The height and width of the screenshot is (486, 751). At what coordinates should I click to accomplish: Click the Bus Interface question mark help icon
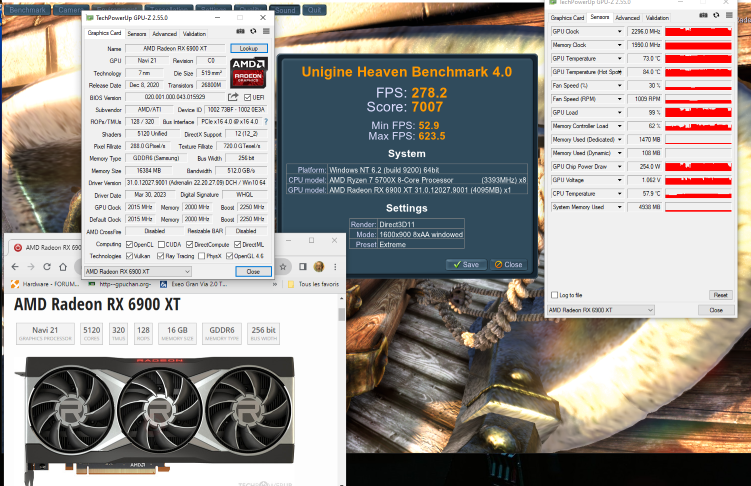click(x=266, y=122)
